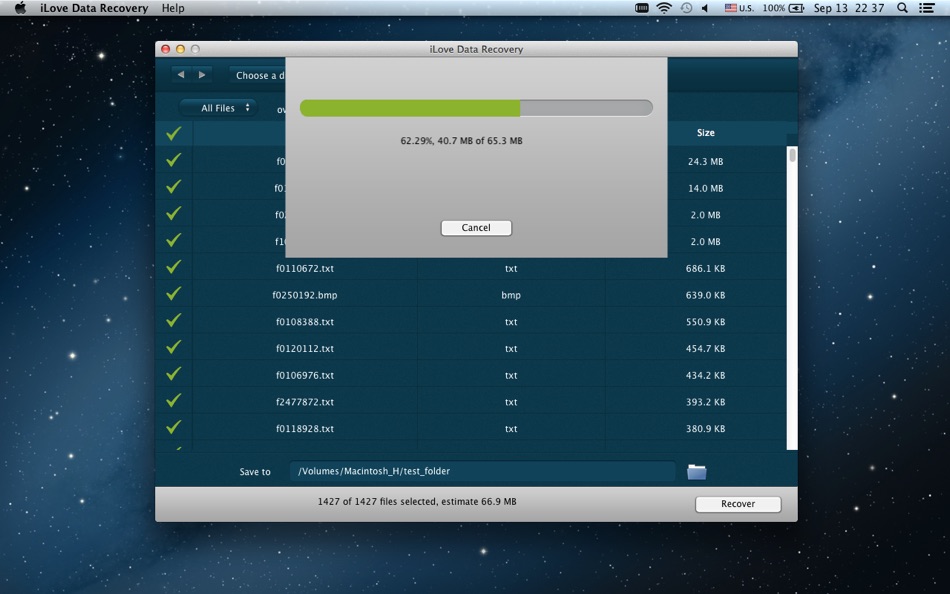Select the f0120112.txt file name
This screenshot has width=950, height=594.
pyautogui.click(x=305, y=349)
